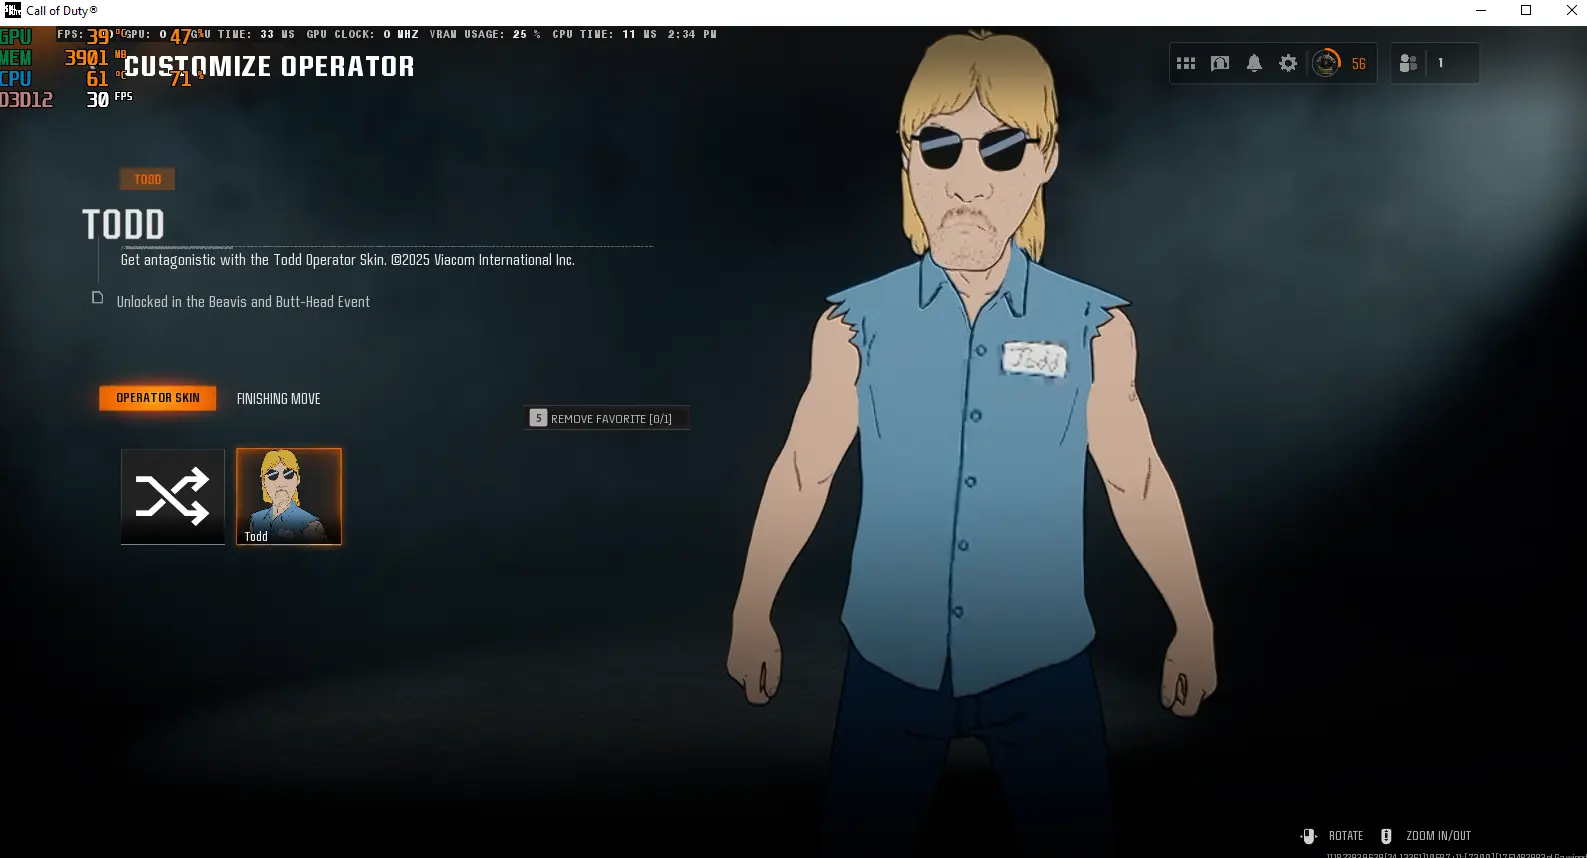1587x858 pixels.
Task: Click the party count number 1
Action: [x=1440, y=63]
